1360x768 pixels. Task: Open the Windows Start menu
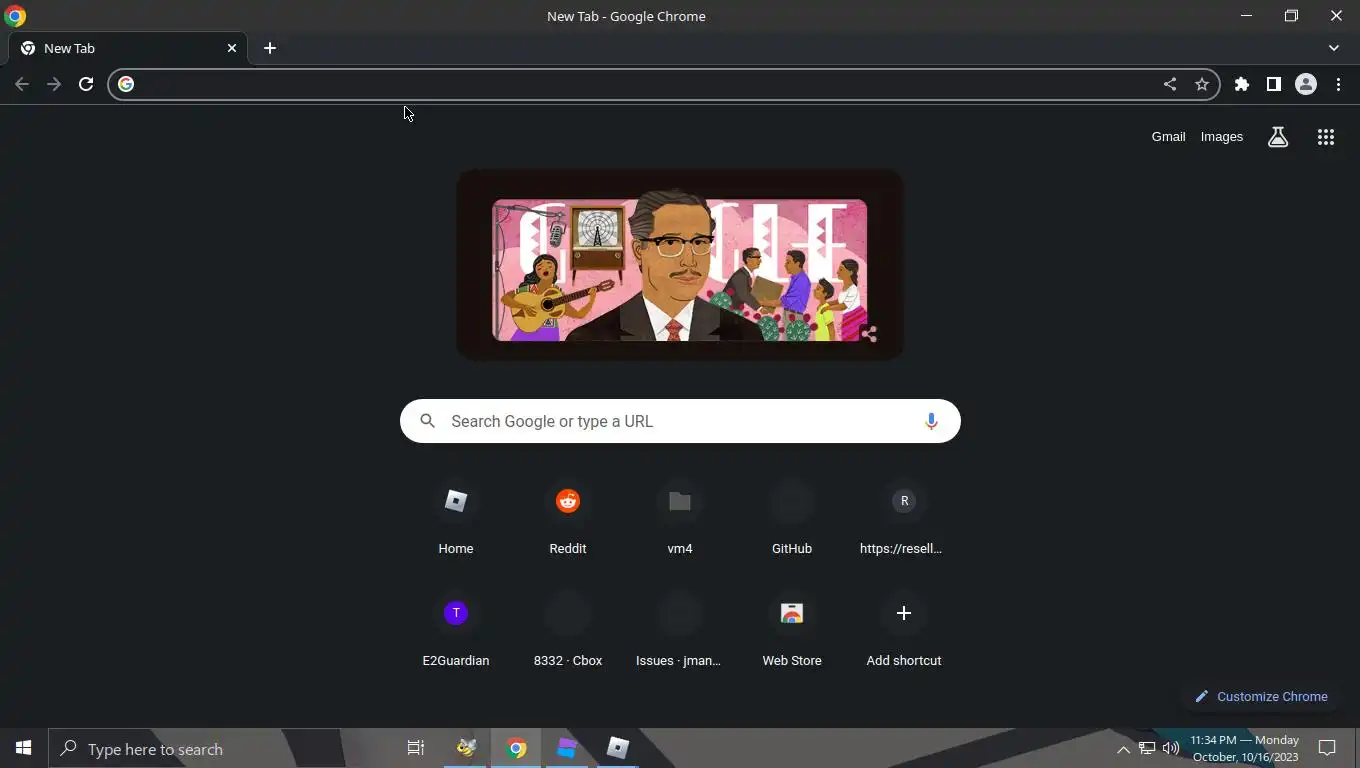[x=24, y=748]
